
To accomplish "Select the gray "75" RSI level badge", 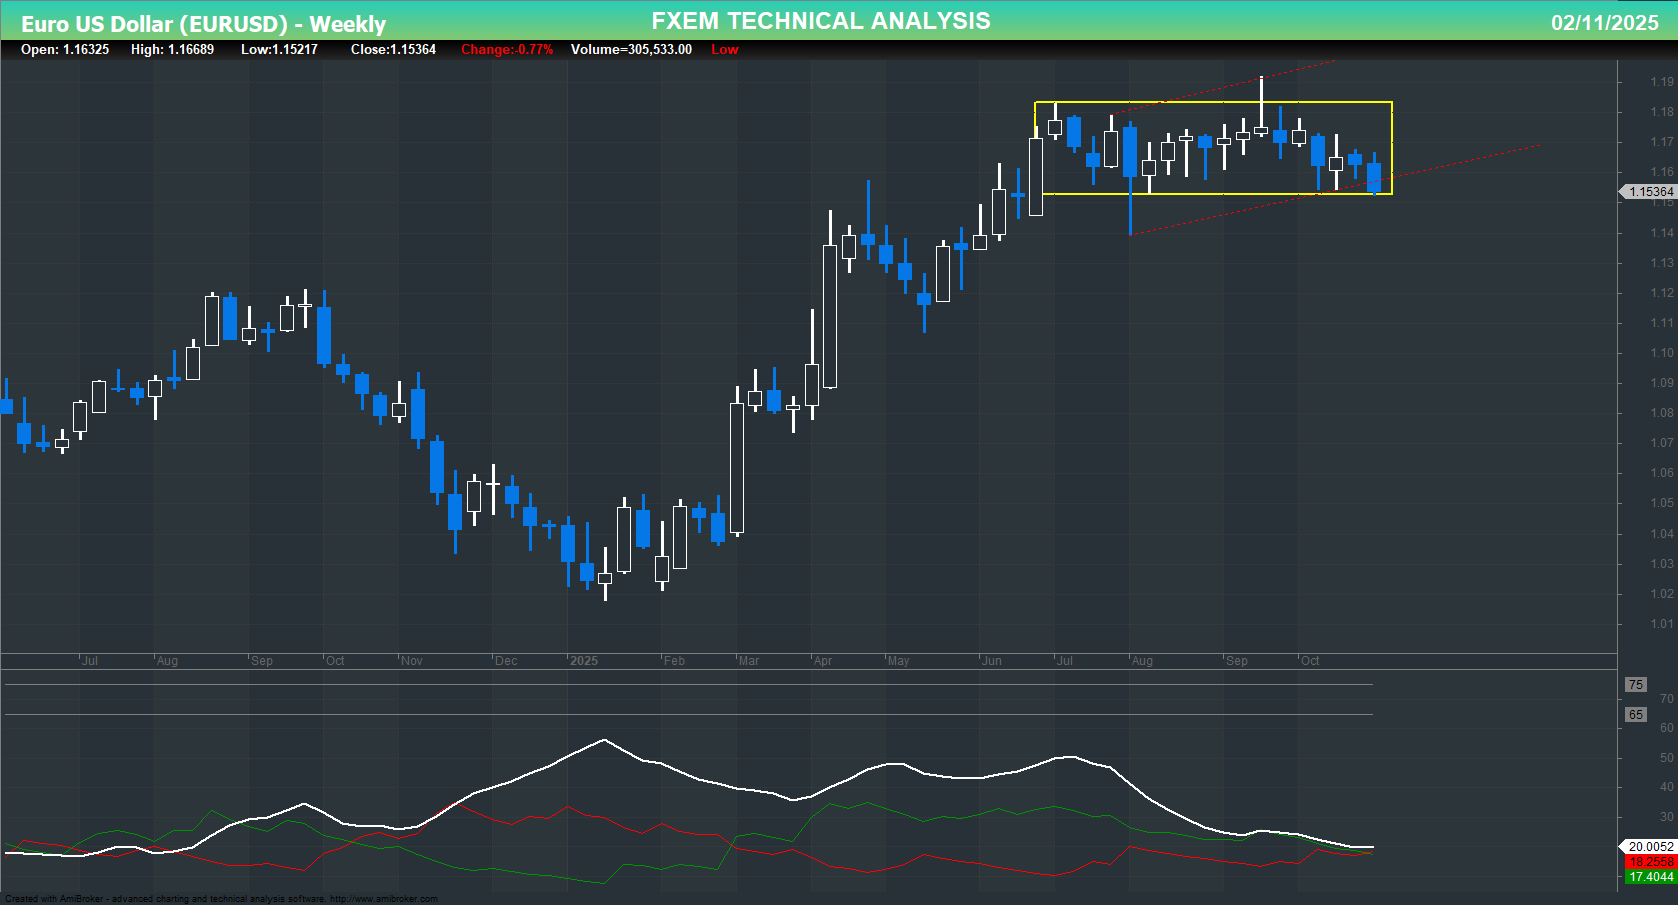I will [1635, 684].
